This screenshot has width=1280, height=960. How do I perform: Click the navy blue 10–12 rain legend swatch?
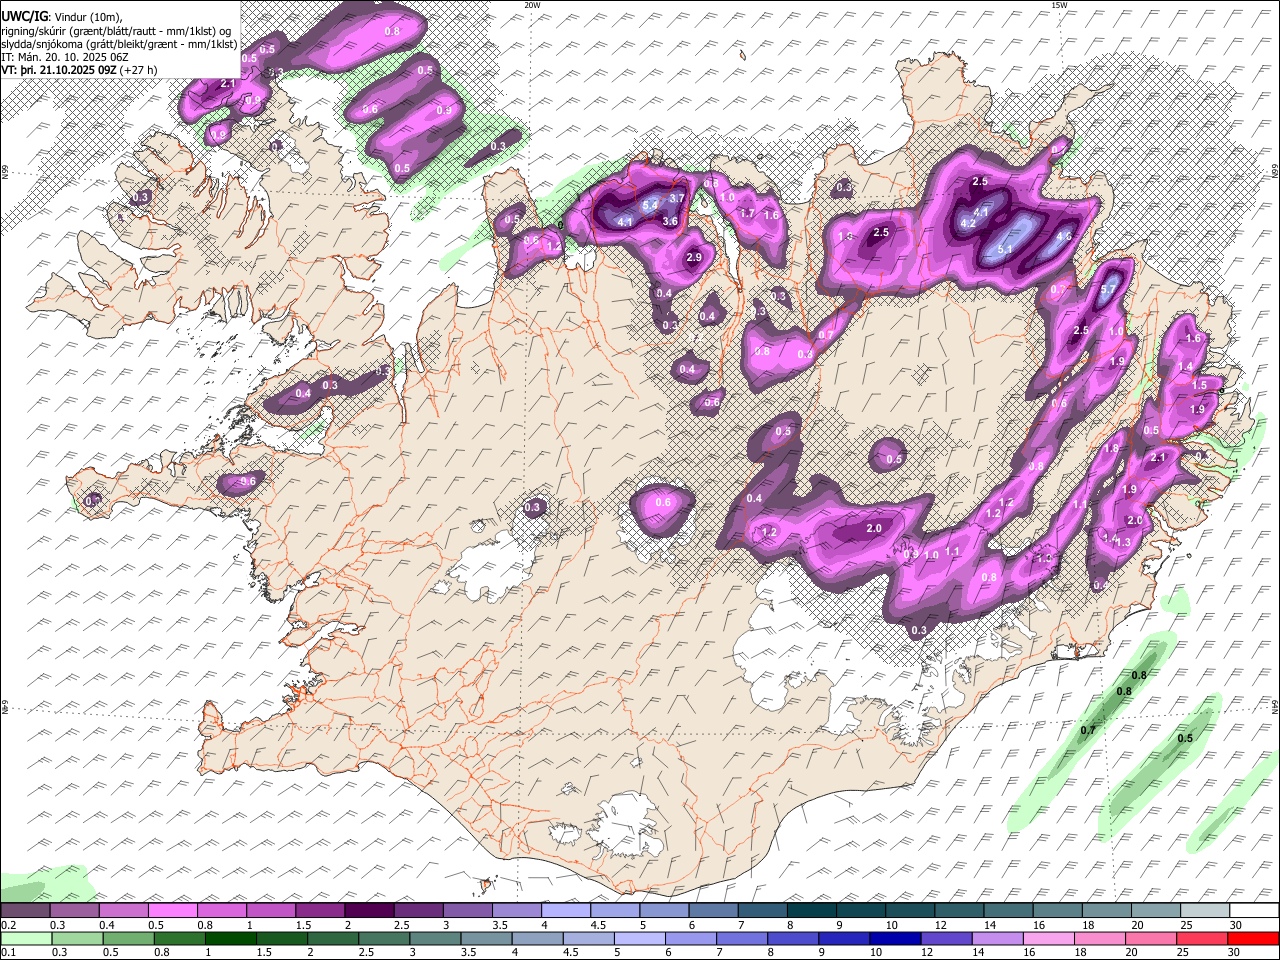click(x=897, y=938)
